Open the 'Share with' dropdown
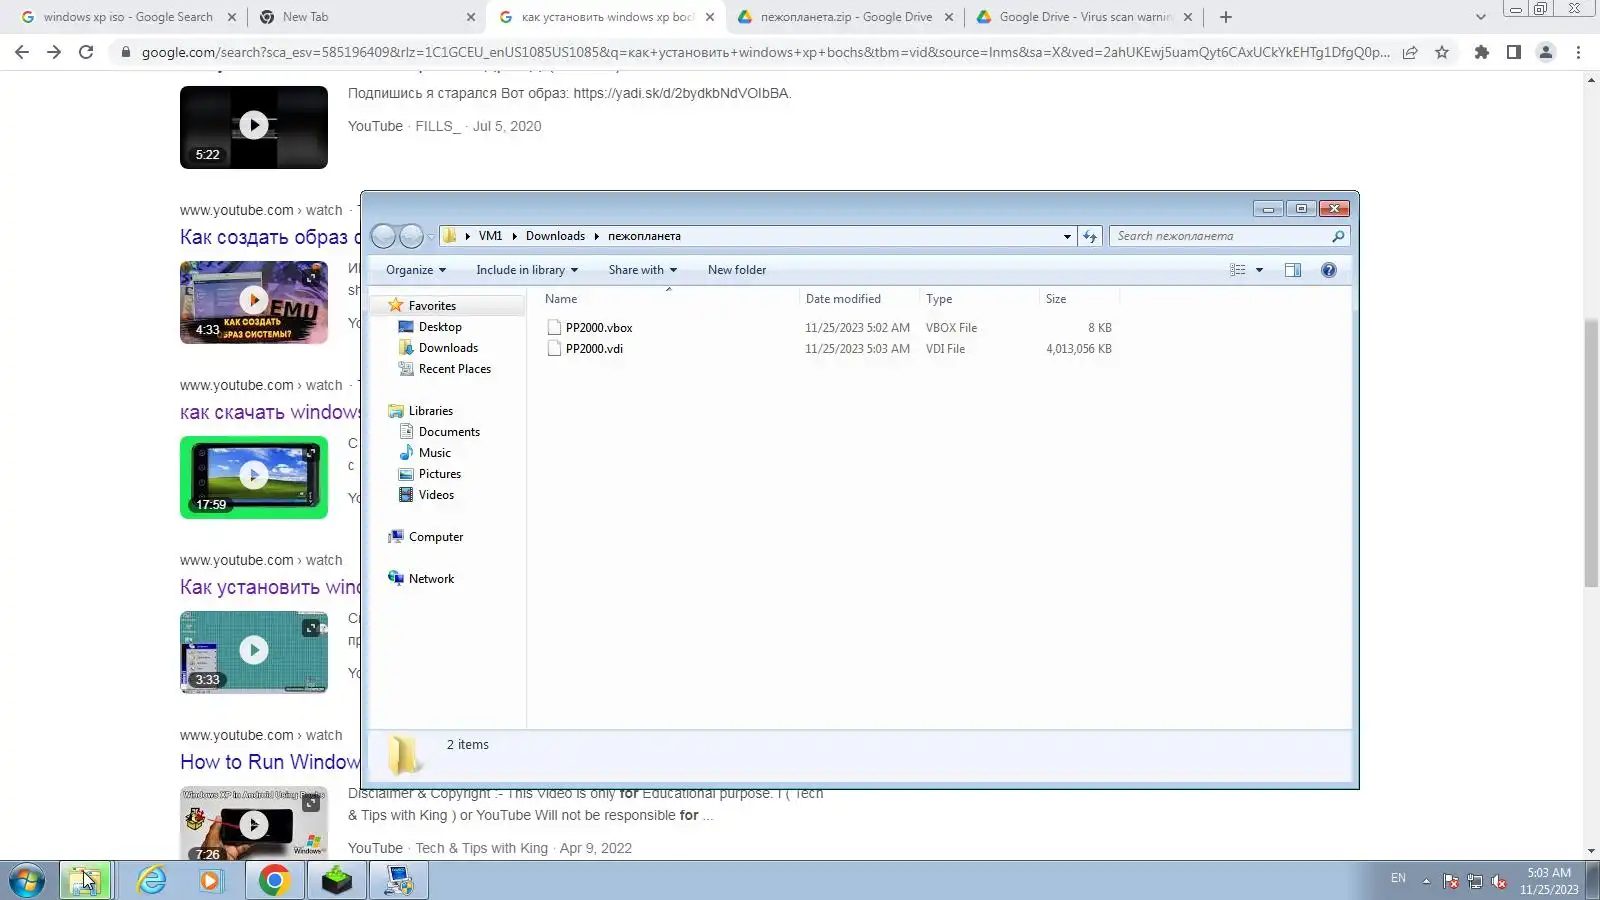Image resolution: width=1600 pixels, height=900 pixels. tap(643, 270)
